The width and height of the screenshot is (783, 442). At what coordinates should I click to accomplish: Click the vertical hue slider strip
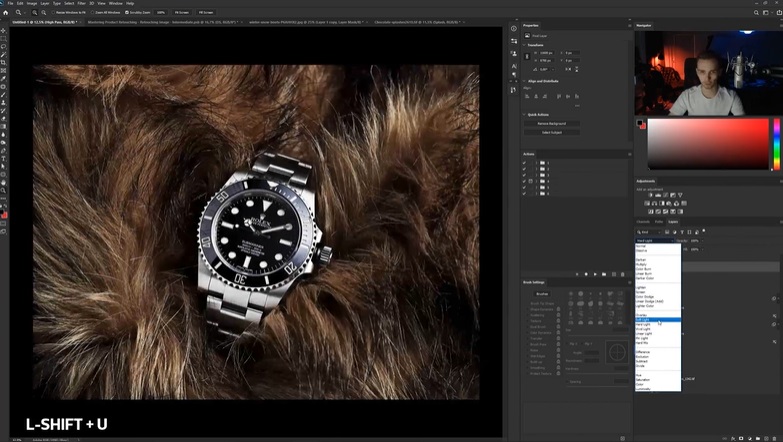[x=777, y=144]
